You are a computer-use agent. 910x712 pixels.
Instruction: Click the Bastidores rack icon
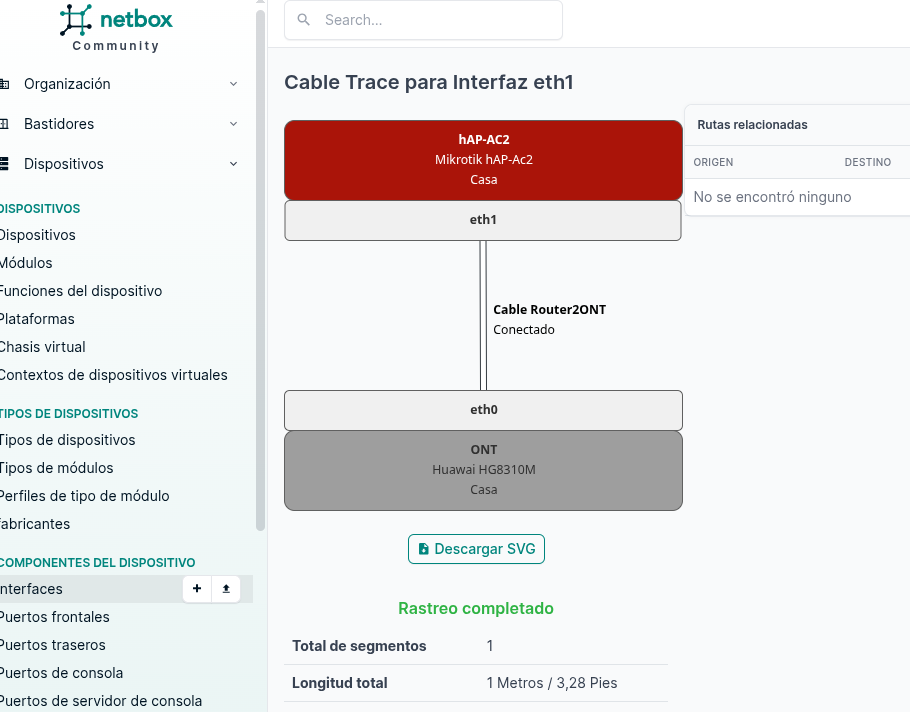pyautogui.click(x=4, y=124)
